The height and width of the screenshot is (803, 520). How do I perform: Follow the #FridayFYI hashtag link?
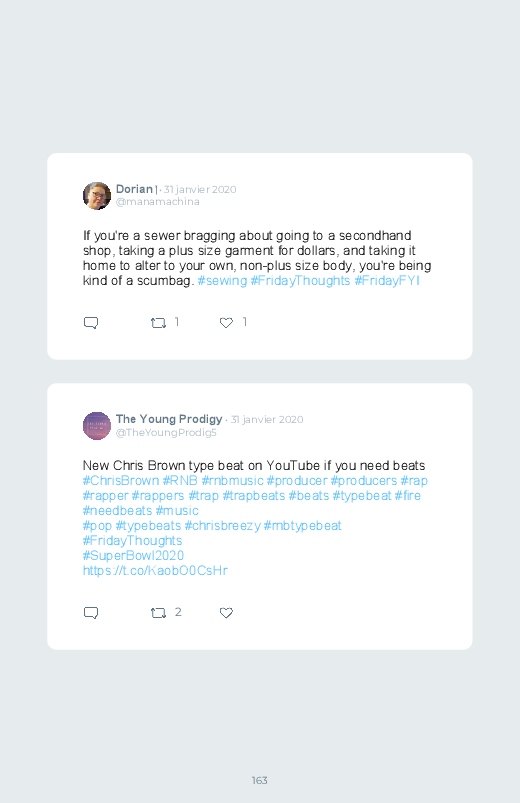(387, 281)
